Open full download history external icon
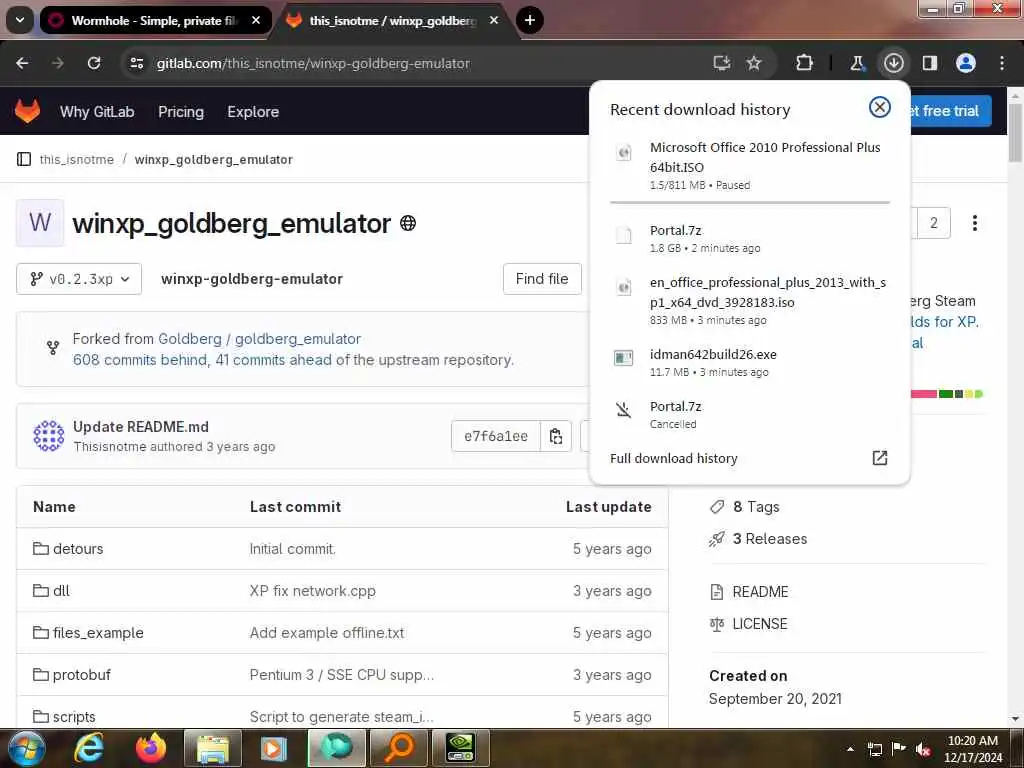Image resolution: width=1024 pixels, height=768 pixels. (x=880, y=458)
